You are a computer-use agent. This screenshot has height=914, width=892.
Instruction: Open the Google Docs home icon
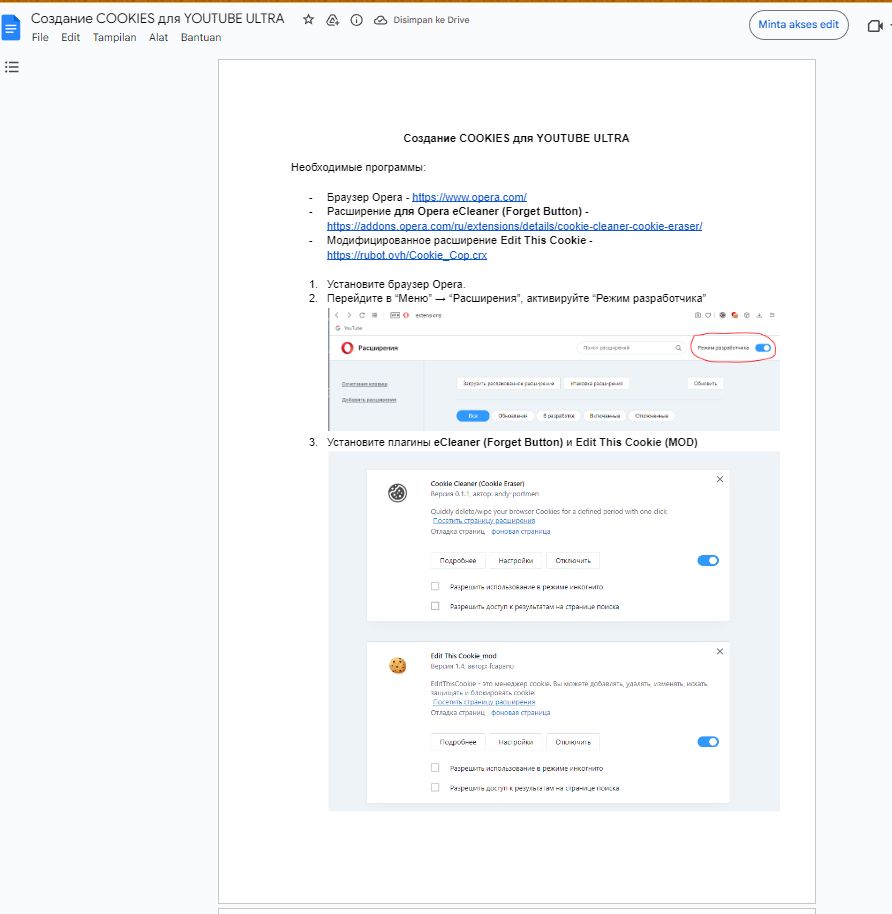[x=12, y=27]
